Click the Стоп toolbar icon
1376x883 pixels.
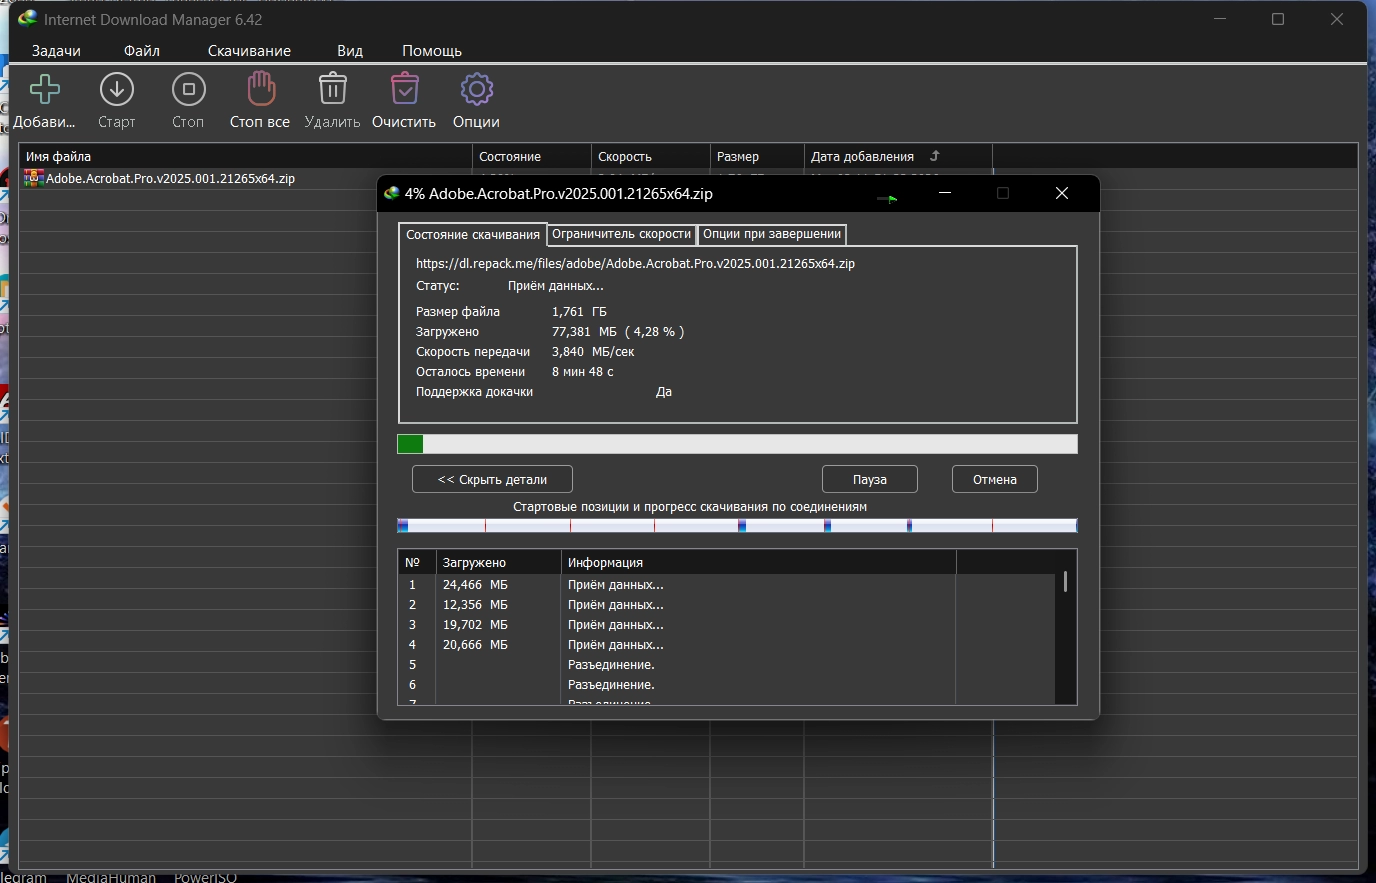[x=188, y=90]
